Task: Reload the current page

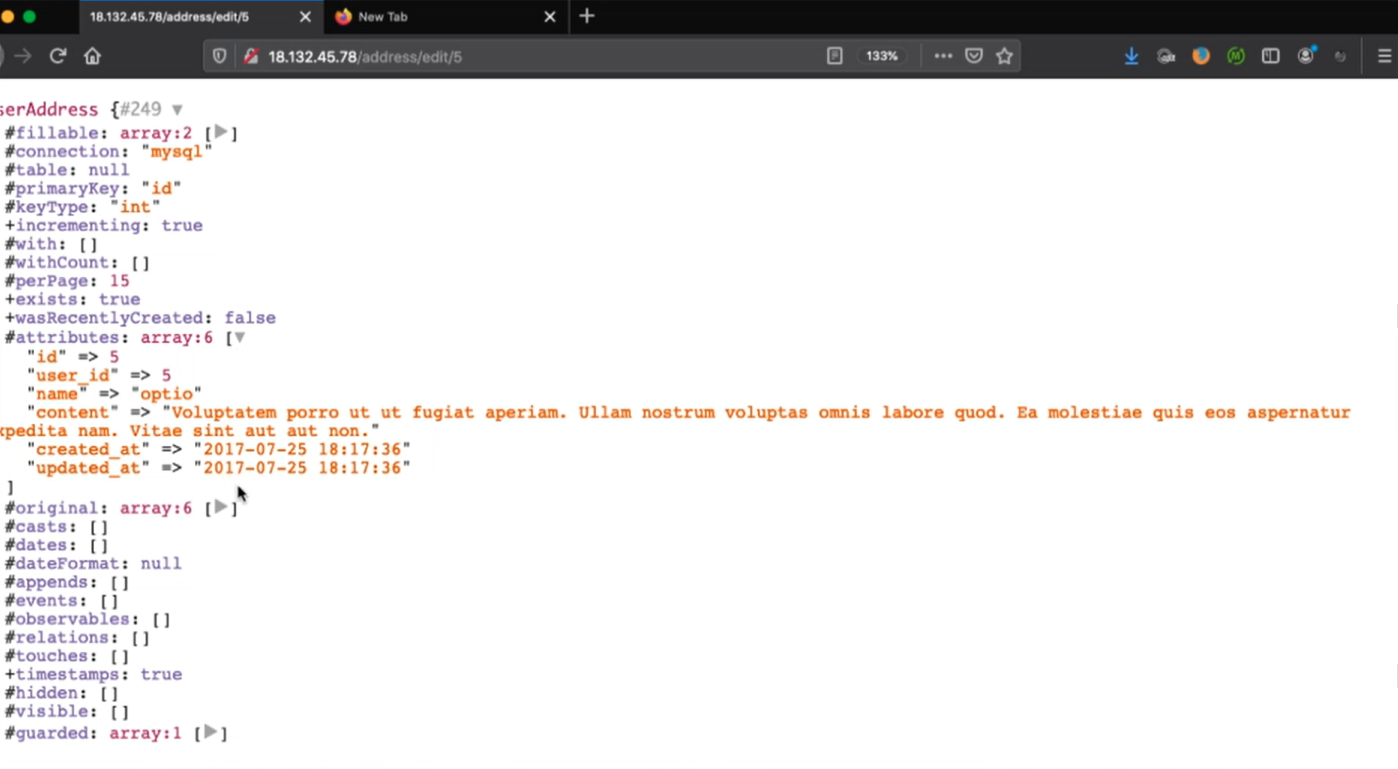Action: 58,56
